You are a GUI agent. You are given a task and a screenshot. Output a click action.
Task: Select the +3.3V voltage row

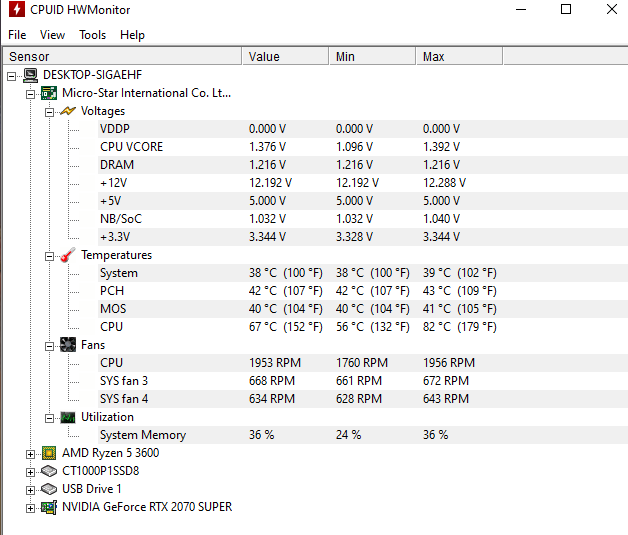coord(363,237)
